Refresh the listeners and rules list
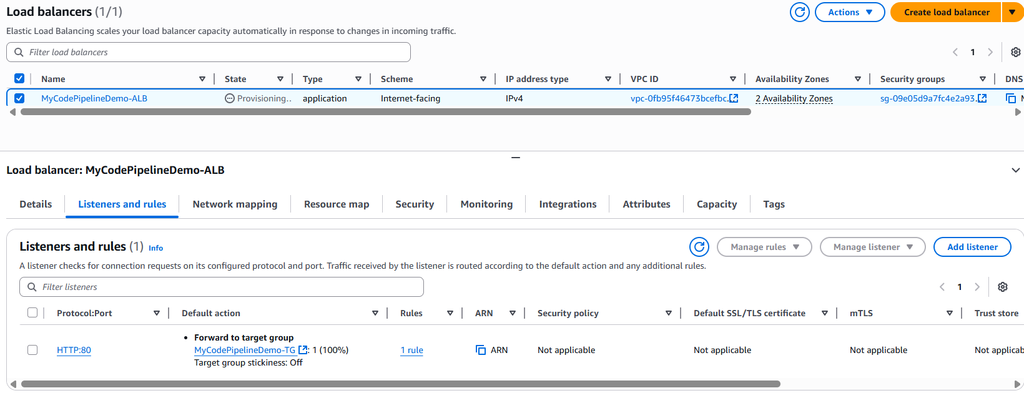The width and height of the screenshot is (1024, 393). click(699, 247)
